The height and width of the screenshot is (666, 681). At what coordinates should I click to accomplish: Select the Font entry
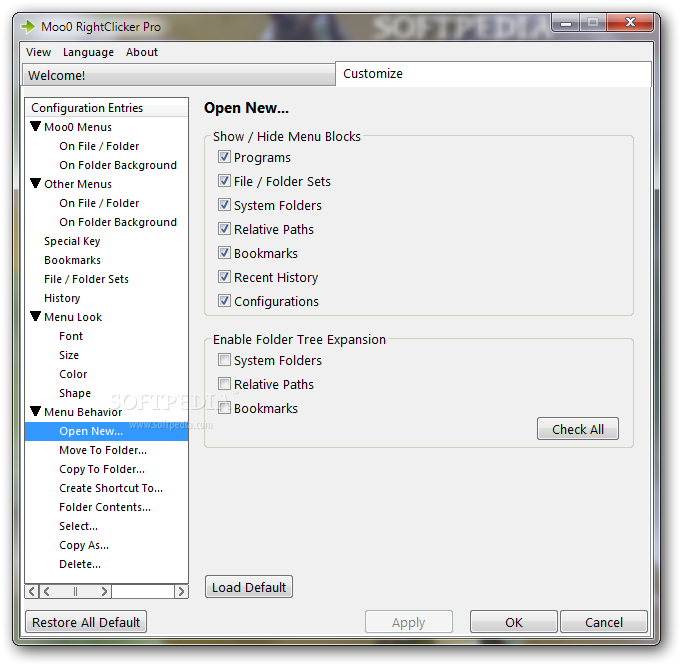71,336
